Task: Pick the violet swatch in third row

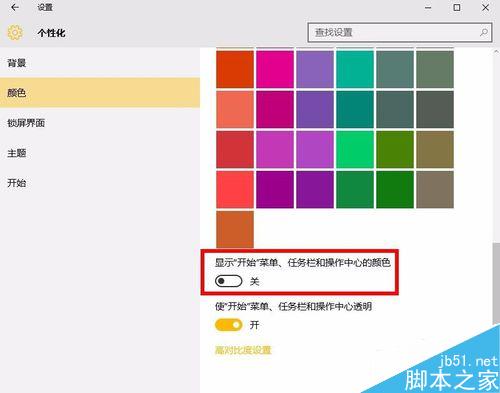Action: (315, 149)
